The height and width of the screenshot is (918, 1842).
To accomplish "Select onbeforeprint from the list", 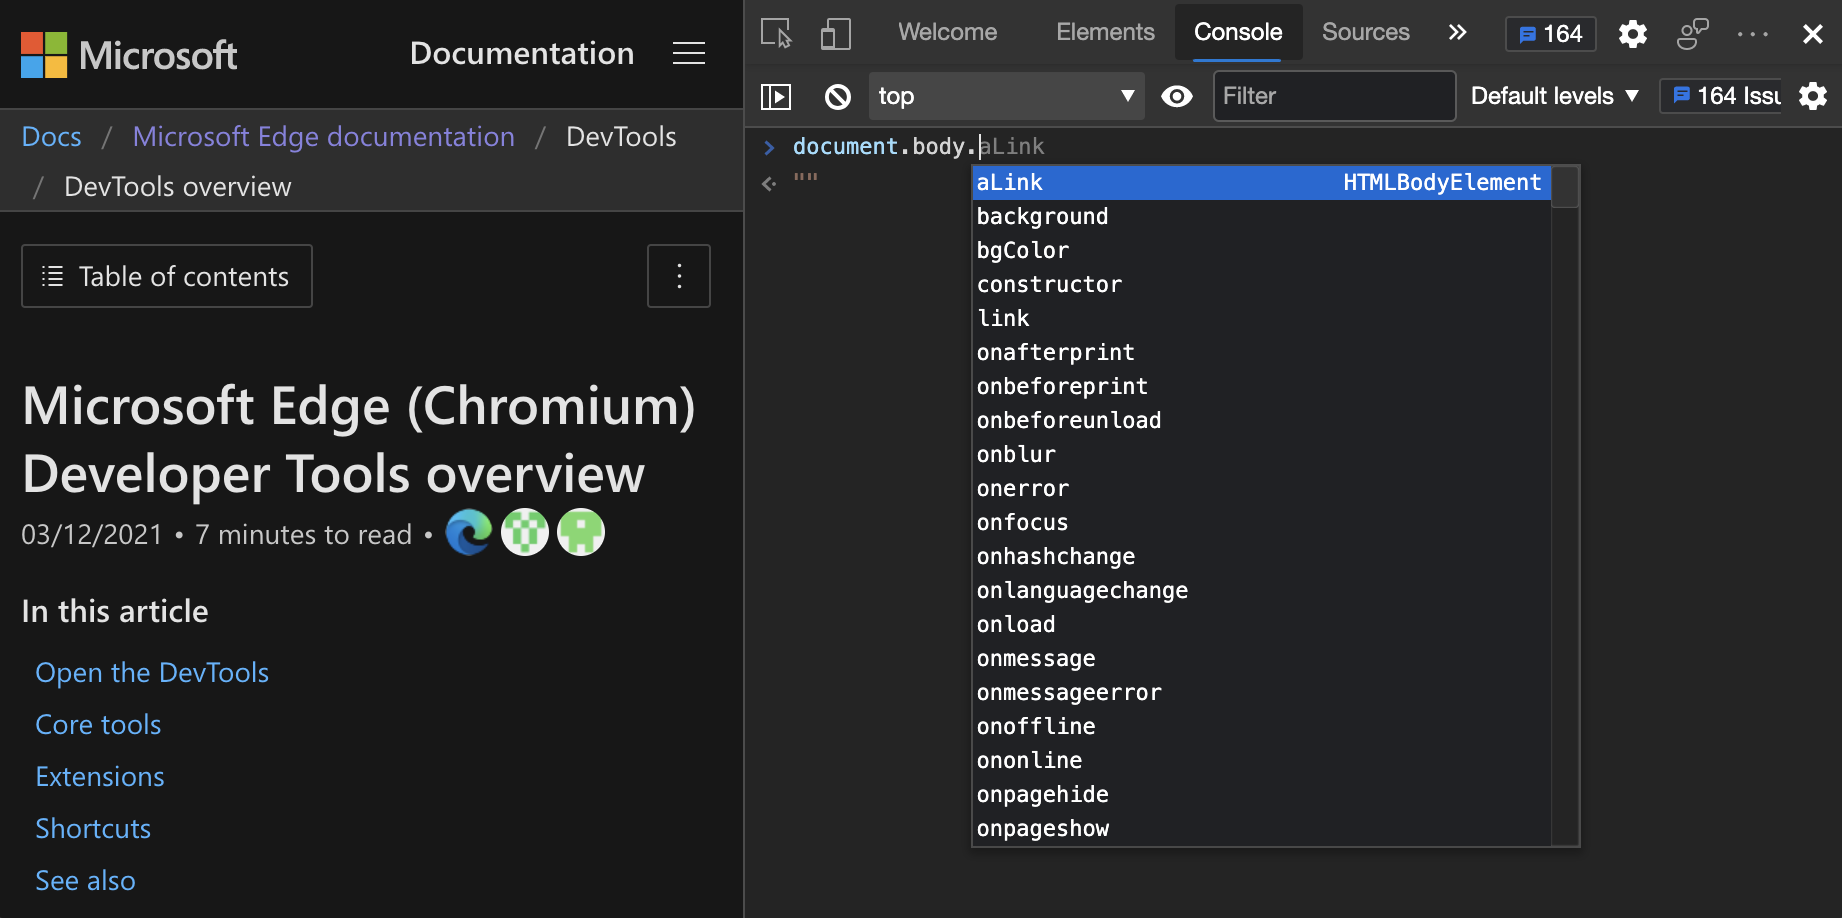I will click(x=1262, y=386).
